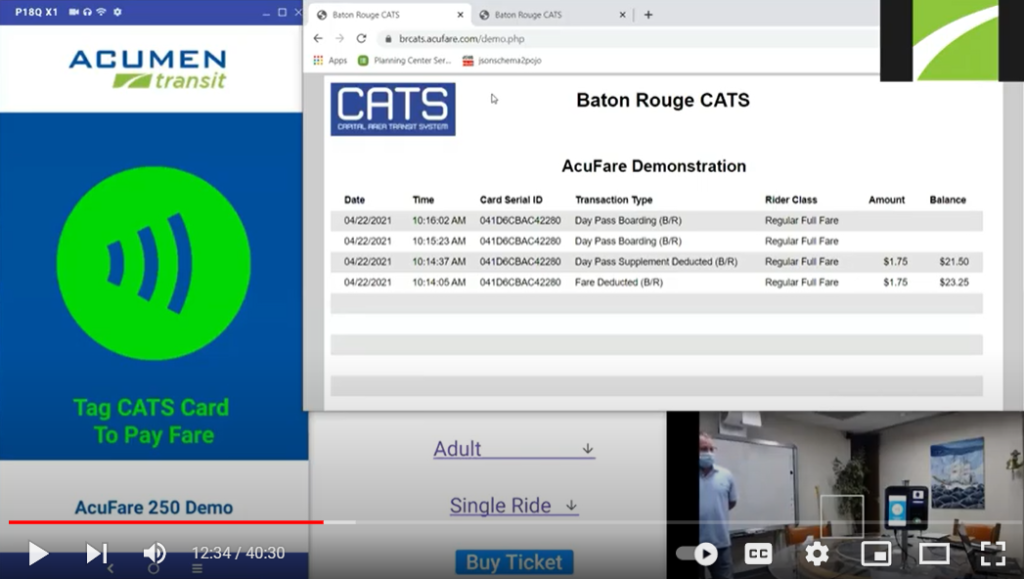View site info via the padlock icon
Screen dimensions: 1024x579
click(x=388, y=39)
